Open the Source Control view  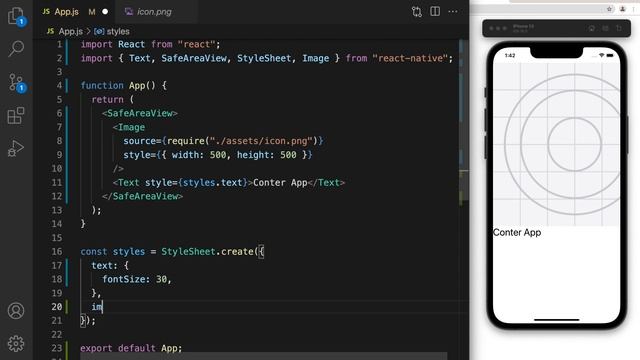(16, 82)
